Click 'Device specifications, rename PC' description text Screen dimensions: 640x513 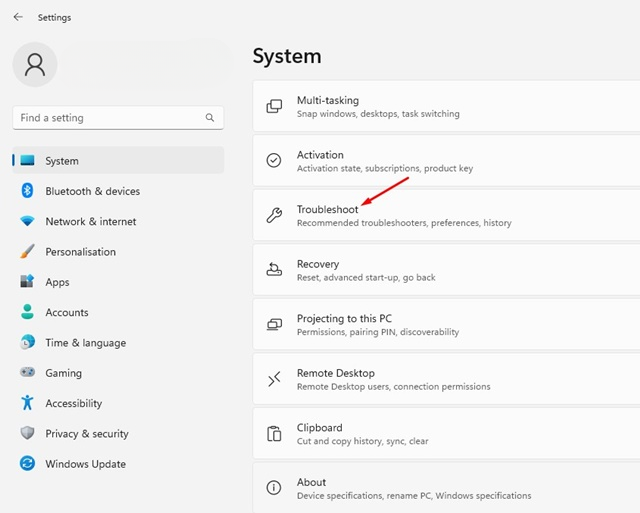[414, 495]
